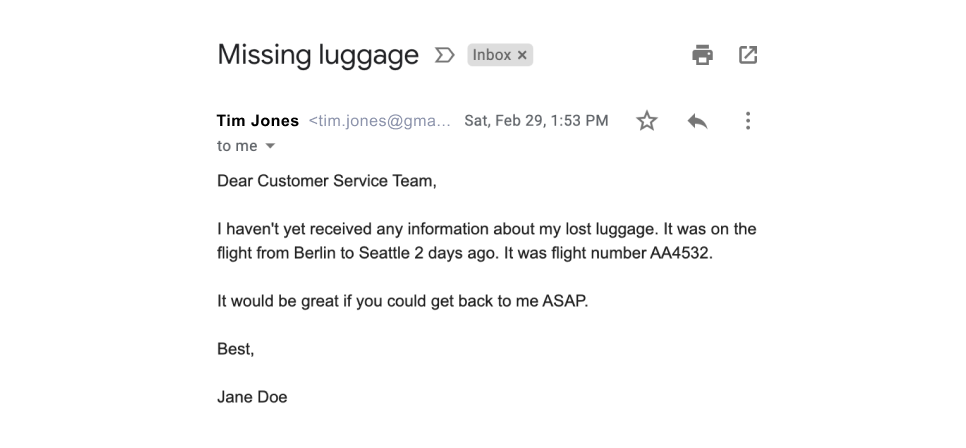The image size is (966, 448).
Task: Click the Jane Doe signature
Action: (x=252, y=397)
